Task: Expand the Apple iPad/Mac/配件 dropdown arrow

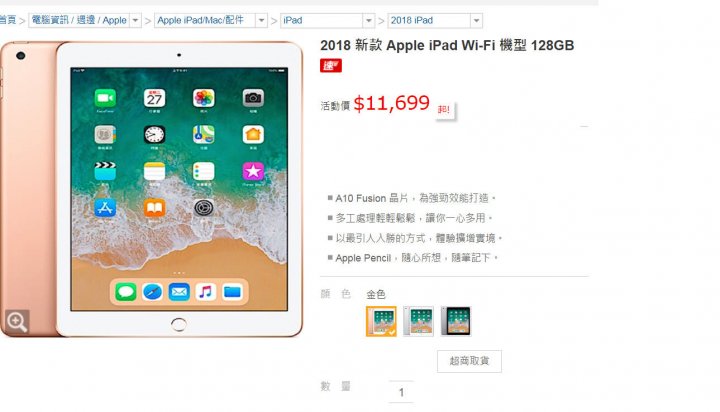Action: (x=261, y=21)
